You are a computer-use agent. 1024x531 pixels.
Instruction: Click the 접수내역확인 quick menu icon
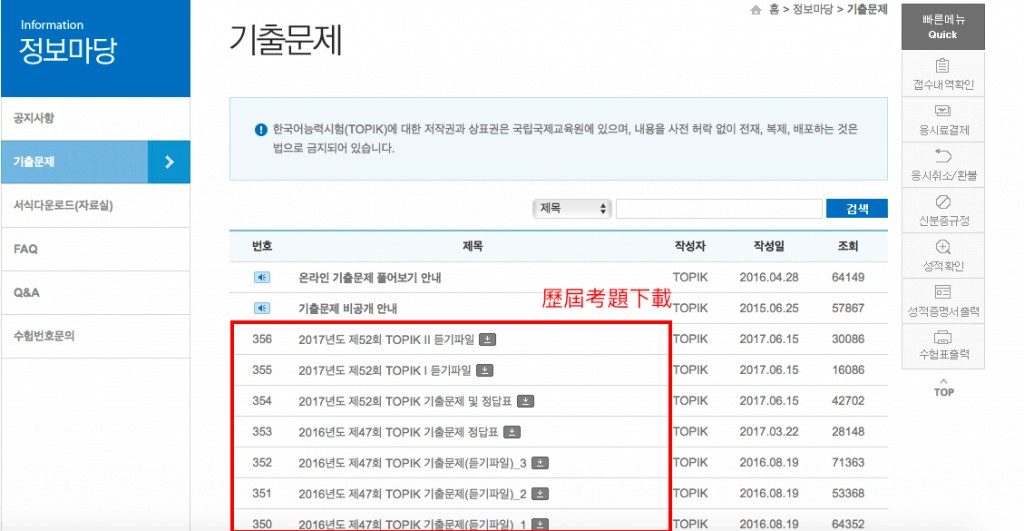pyautogui.click(x=942, y=65)
